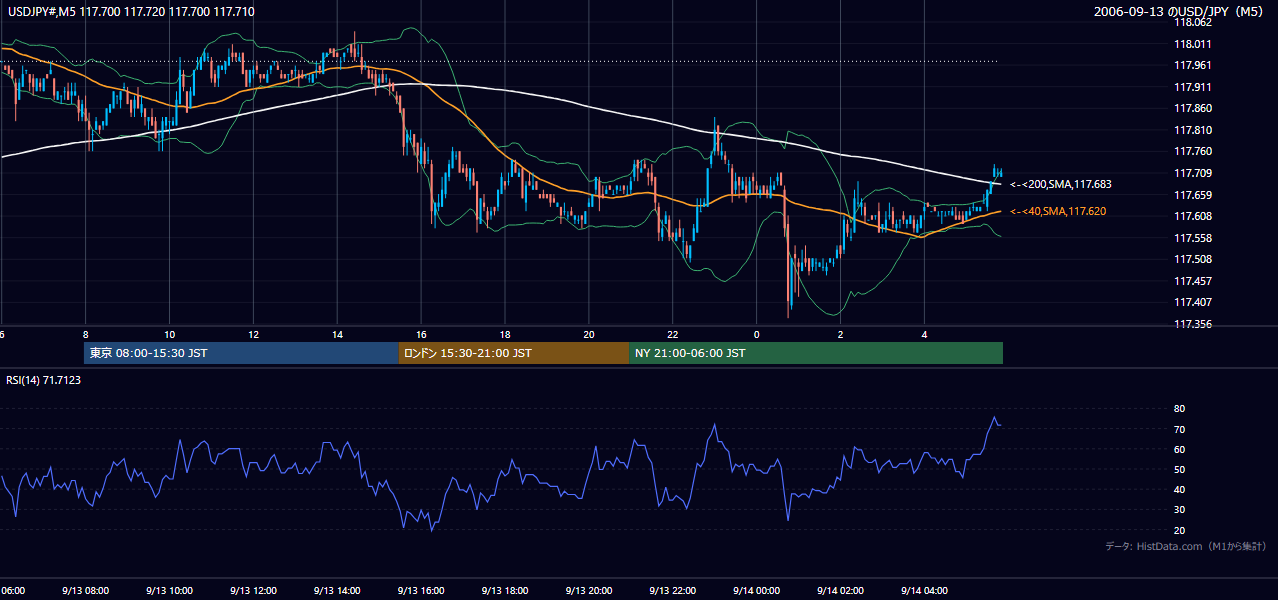
Task: Click hour label 16 under price chart
Action: [422, 334]
